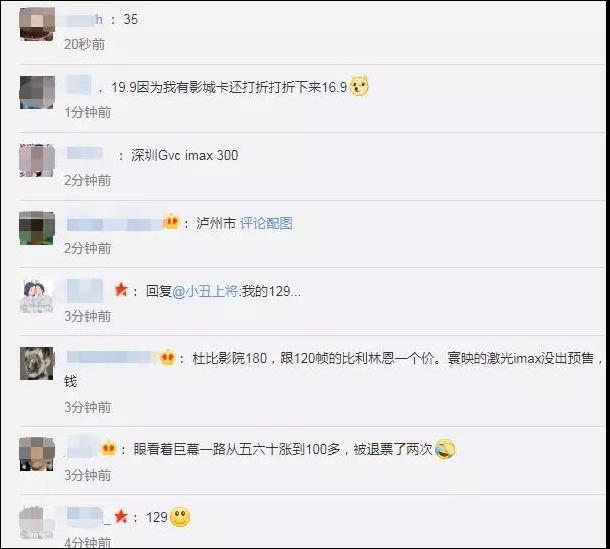Click the crown badge before '眼看着巨幕'
The height and width of the screenshot is (549, 610).
click(108, 448)
